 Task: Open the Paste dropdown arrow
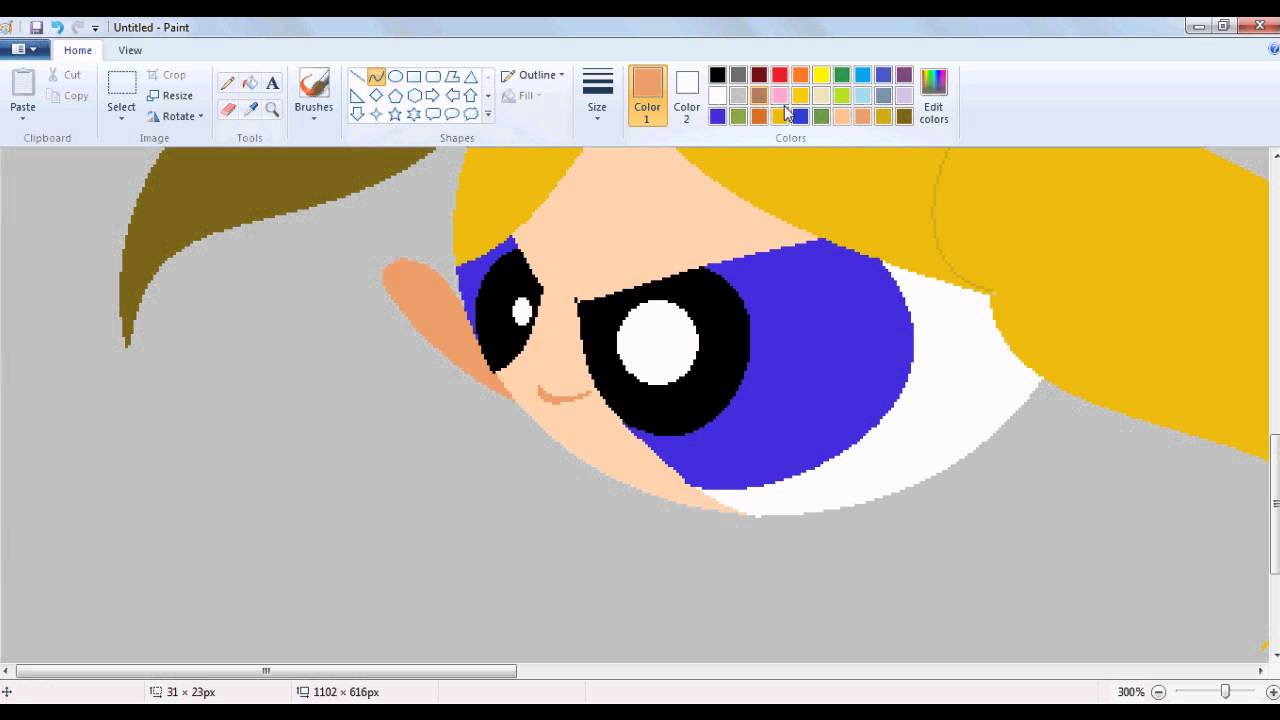pos(23,118)
